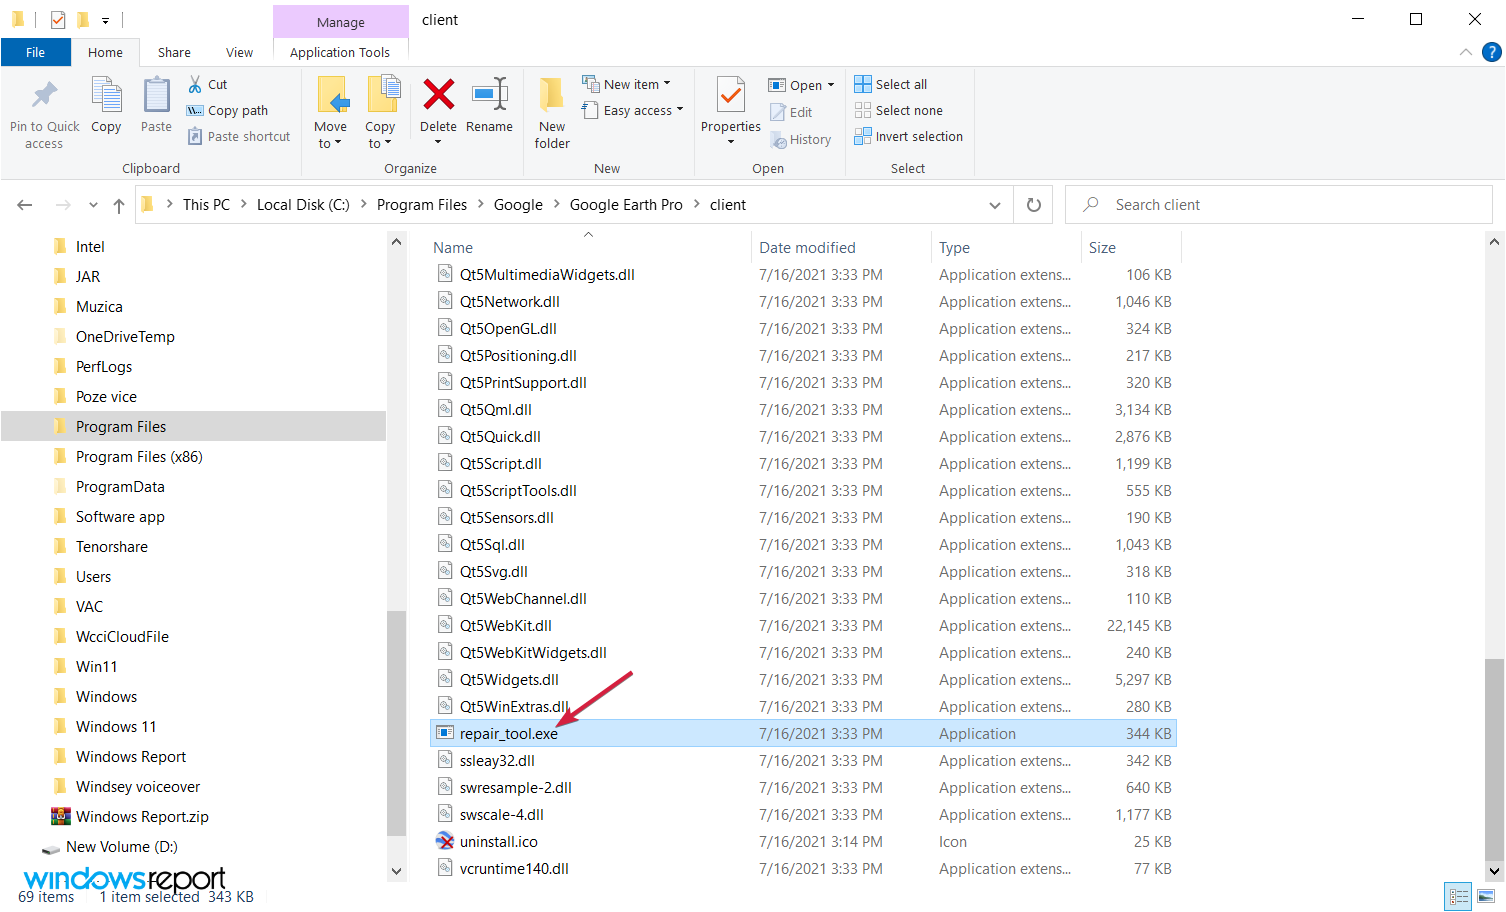This screenshot has height=912, width=1506.
Task: Click Copy path in Clipboard group
Action: click(x=228, y=111)
